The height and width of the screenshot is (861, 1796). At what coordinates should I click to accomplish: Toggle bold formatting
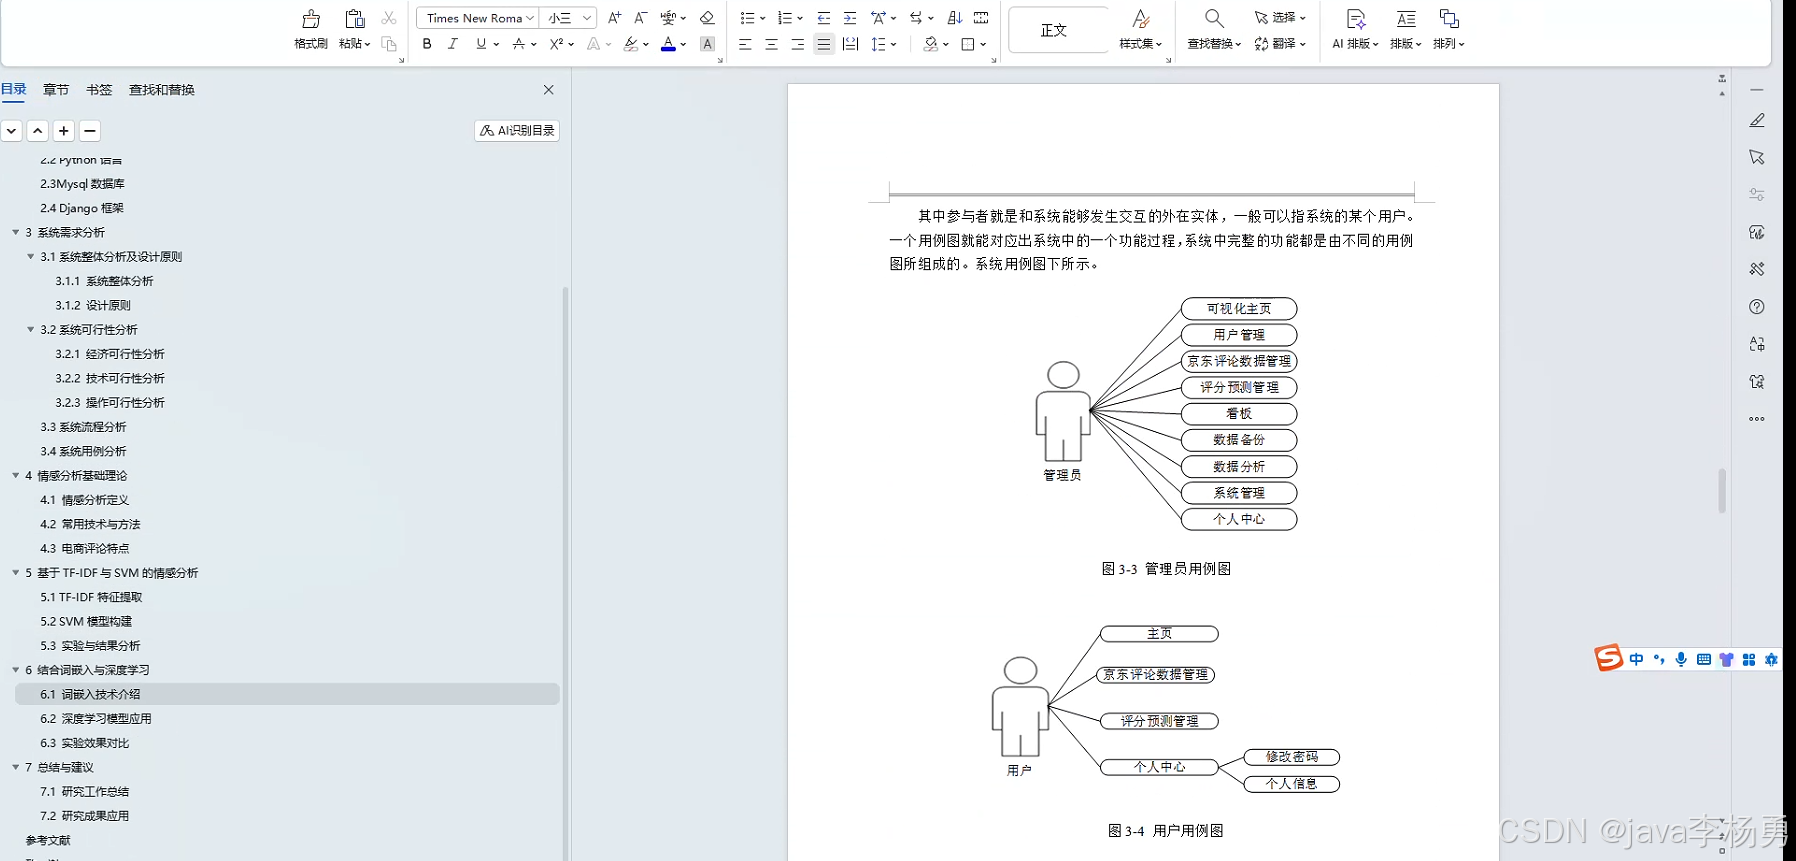(x=427, y=44)
